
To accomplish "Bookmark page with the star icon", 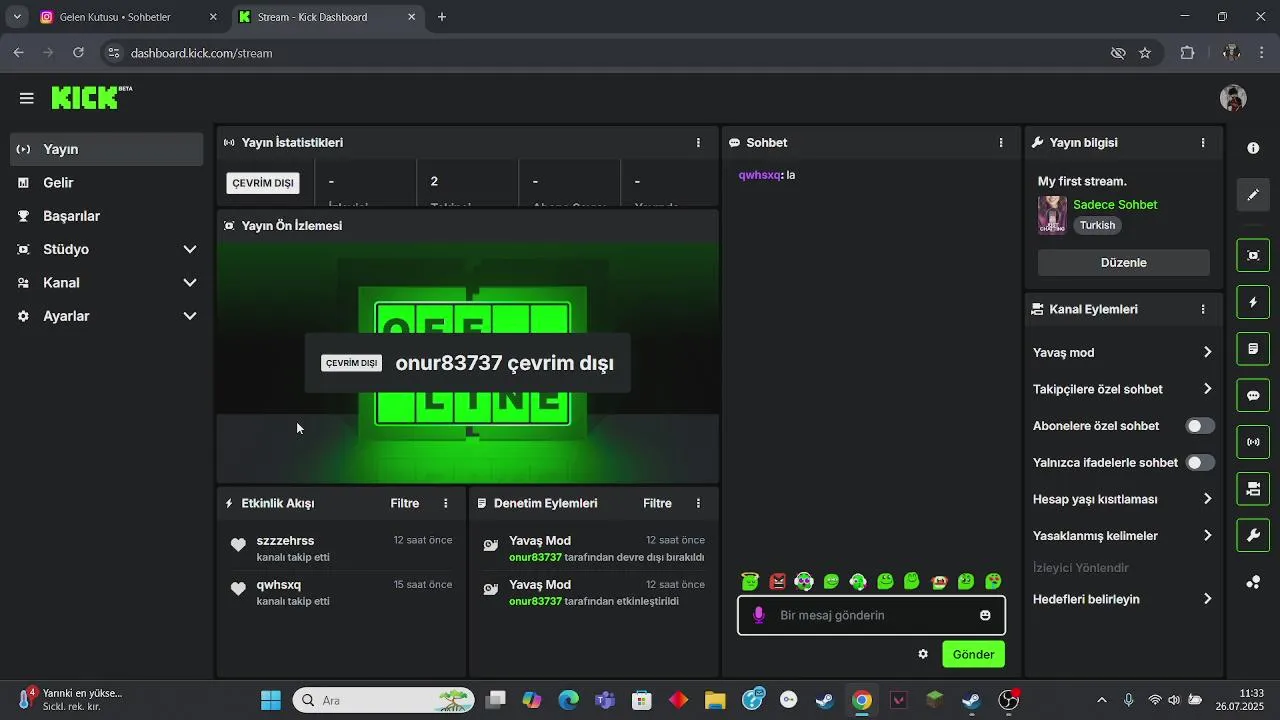I will (1145, 53).
